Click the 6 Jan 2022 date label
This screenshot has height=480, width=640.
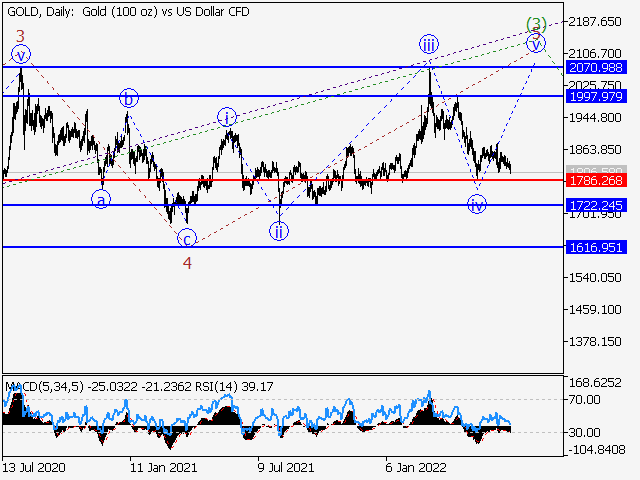pos(416,468)
